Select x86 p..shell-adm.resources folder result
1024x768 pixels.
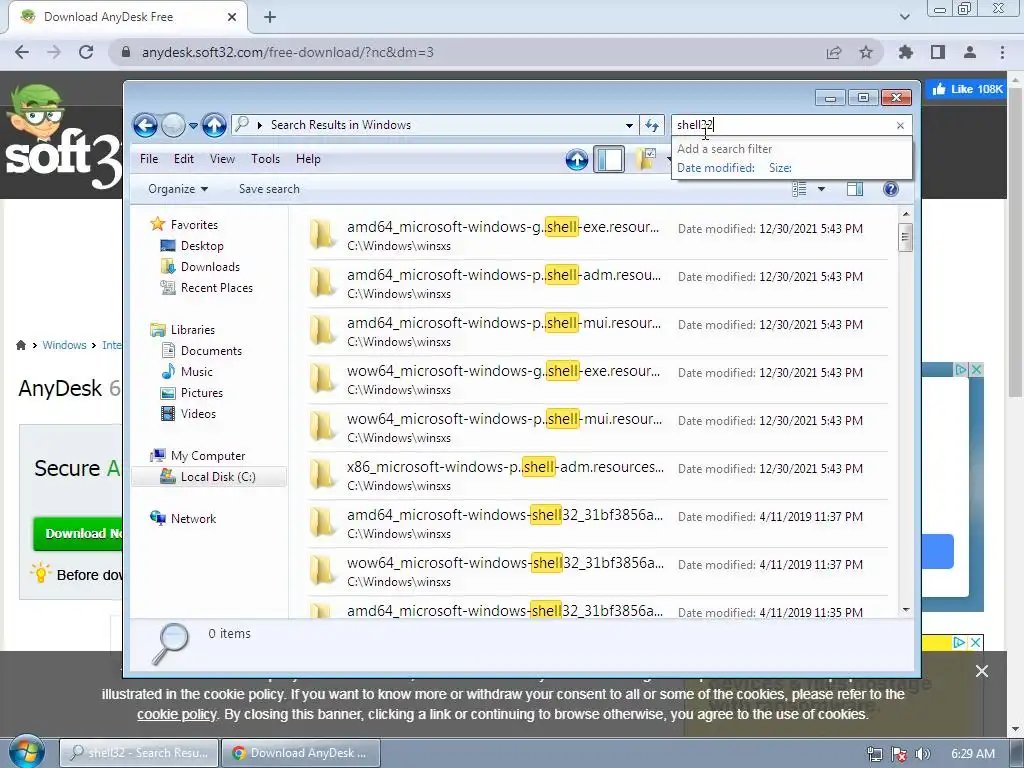click(x=597, y=475)
